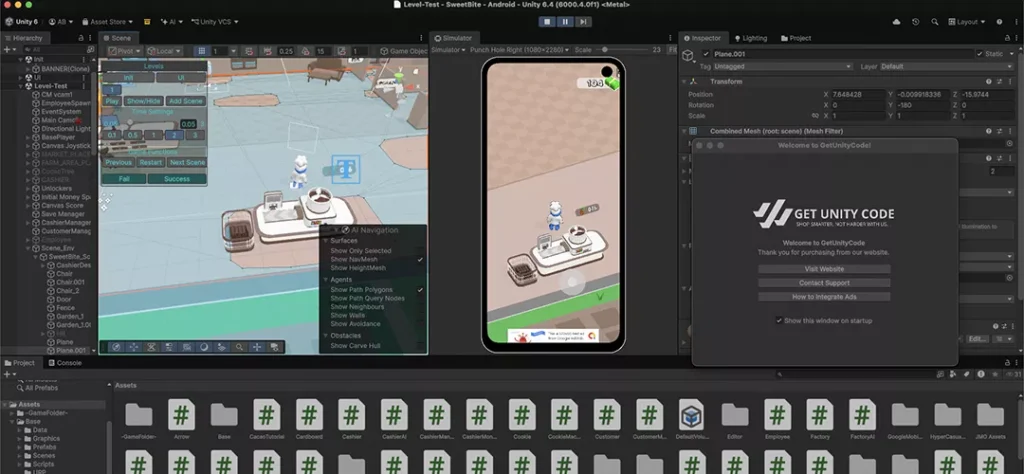Lock the Inspector panel
This screenshot has width=1024, height=474.
1006,38
